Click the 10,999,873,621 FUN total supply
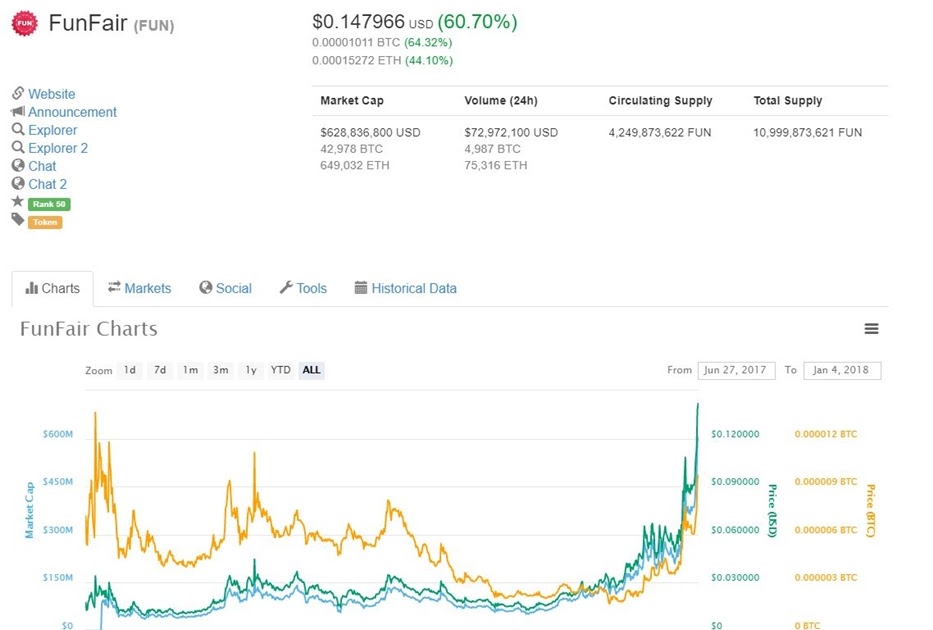The height and width of the screenshot is (630, 933). [x=807, y=133]
